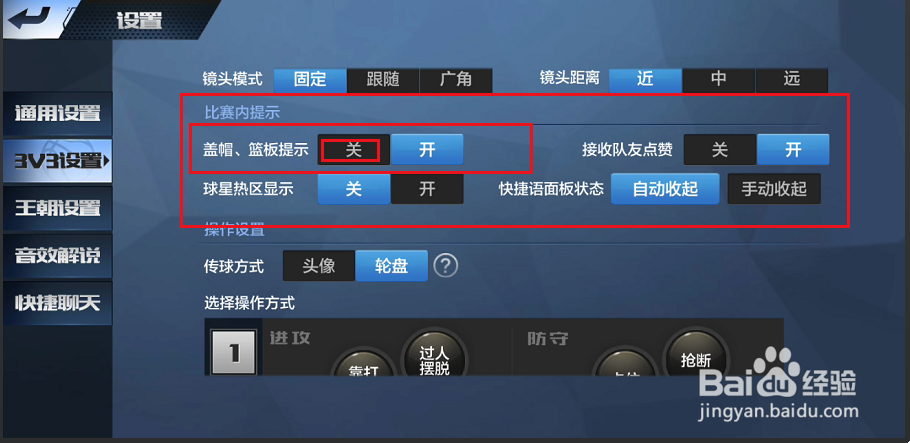Select 广角 camera mode
The height and width of the screenshot is (443, 910).
tap(456, 79)
